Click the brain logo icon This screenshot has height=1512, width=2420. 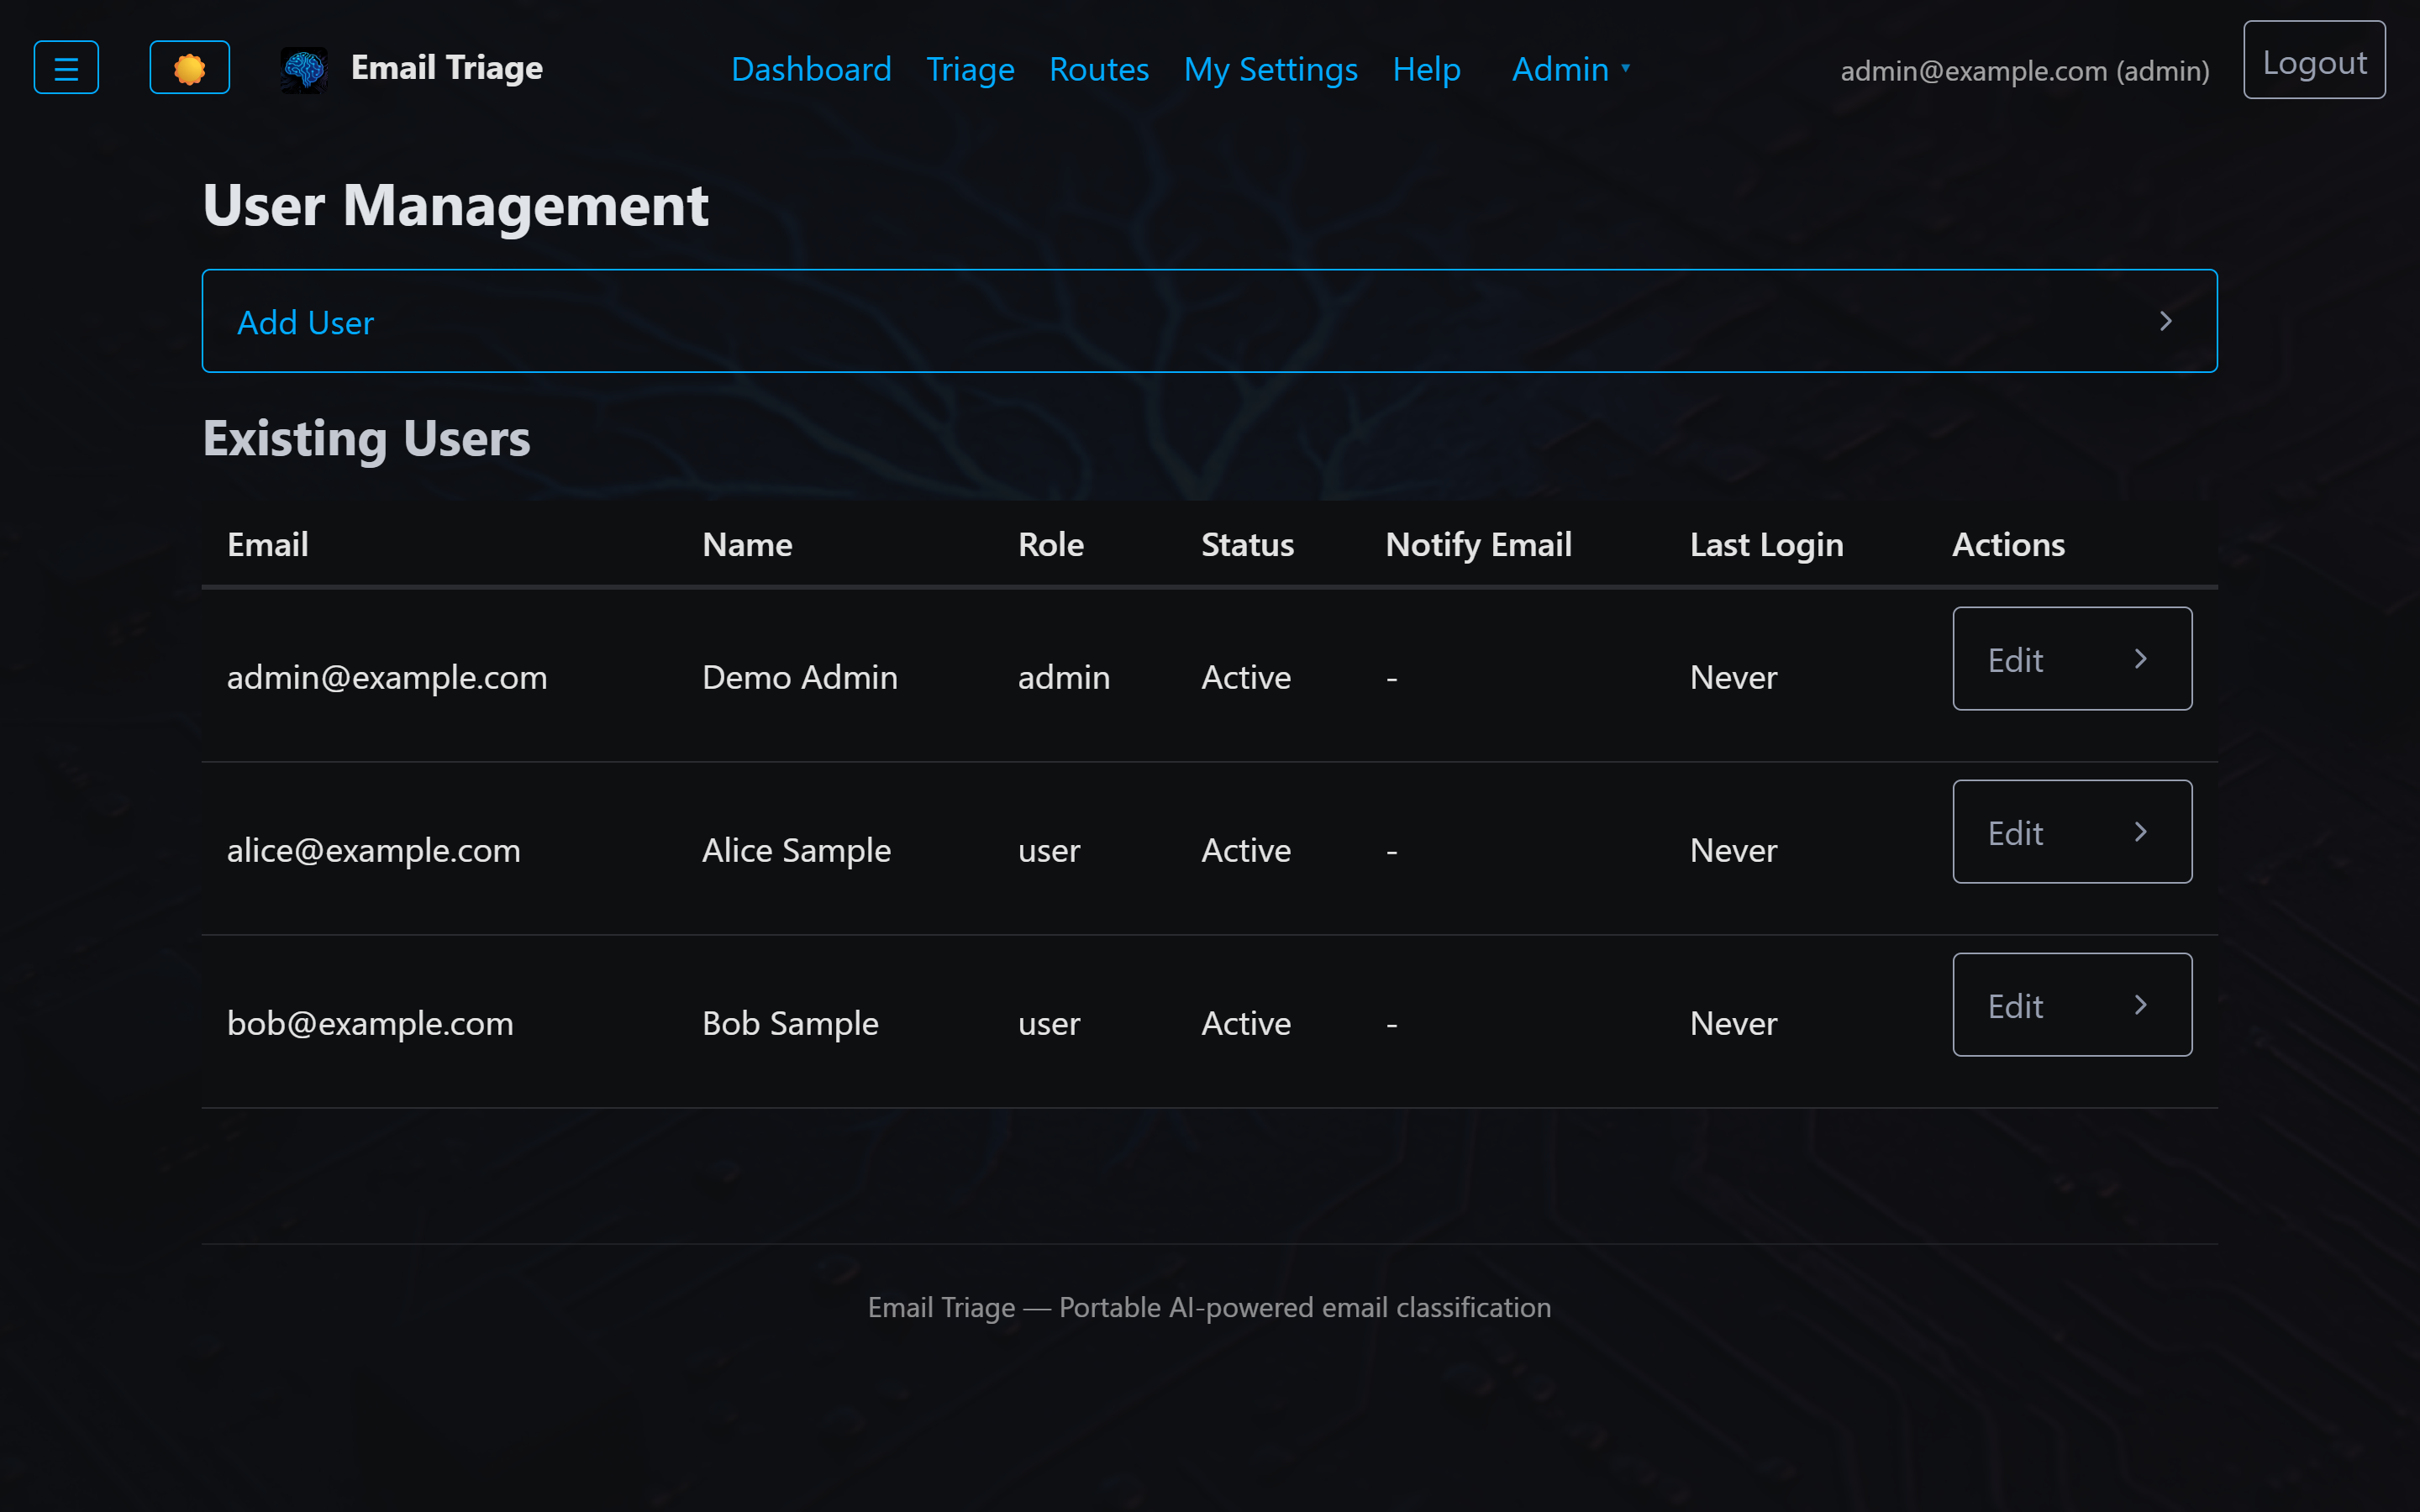pyautogui.click(x=304, y=69)
